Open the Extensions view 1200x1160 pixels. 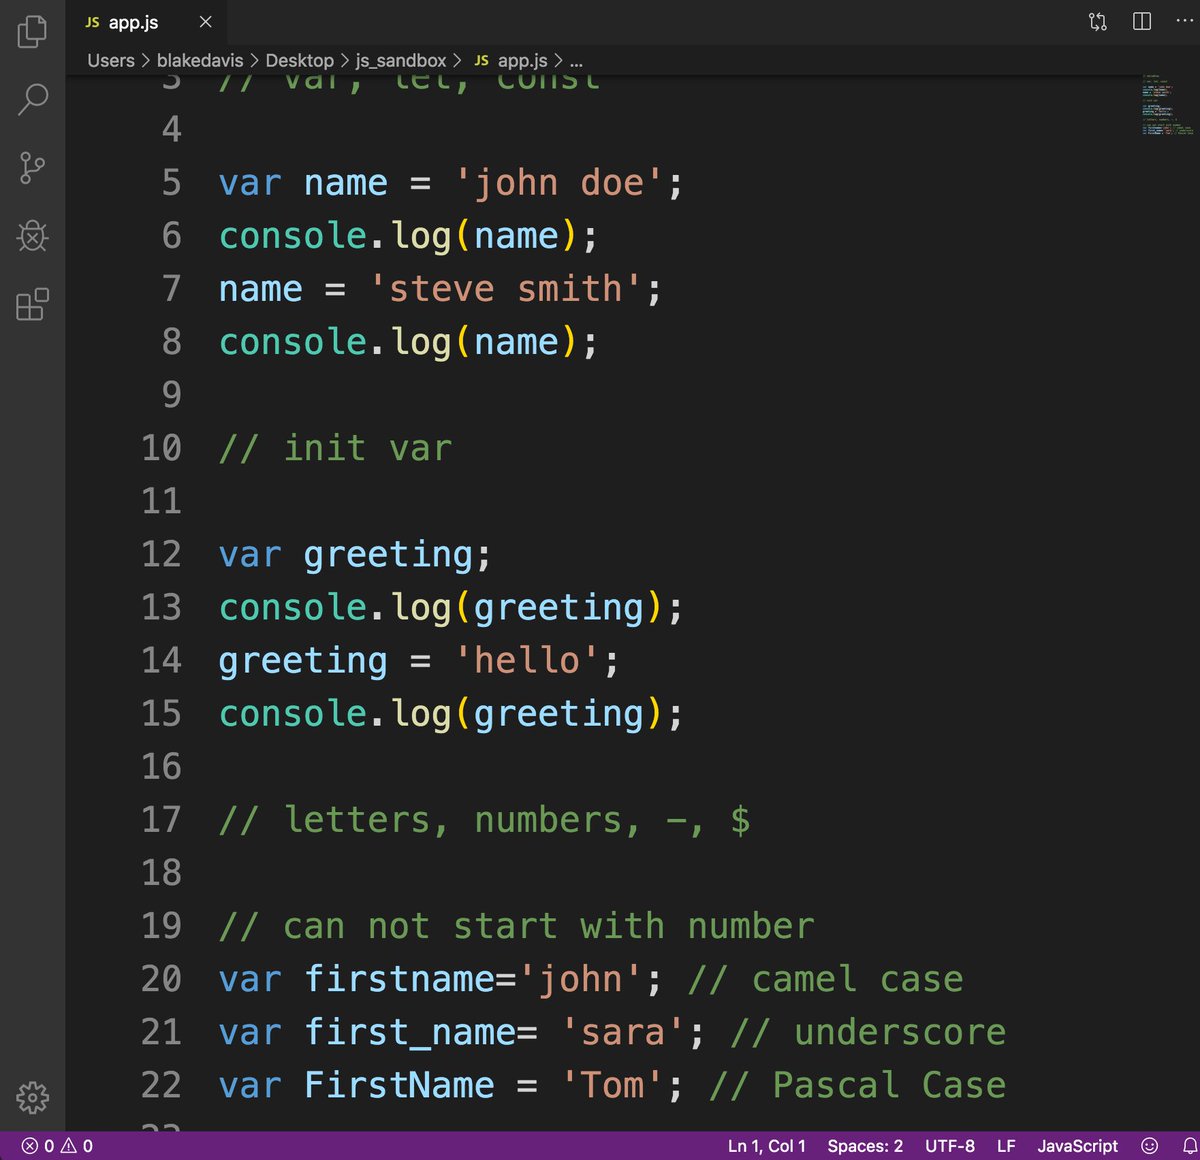(x=32, y=304)
